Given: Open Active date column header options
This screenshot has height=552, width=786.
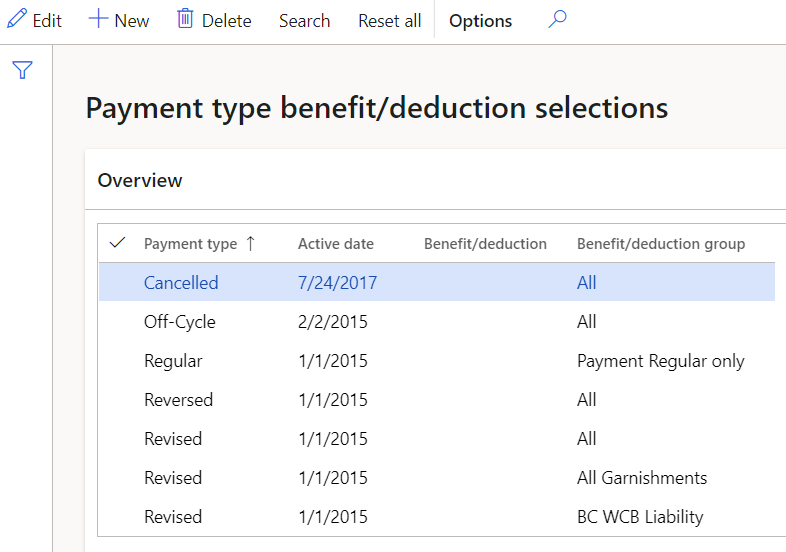Looking at the screenshot, I should tap(336, 244).
